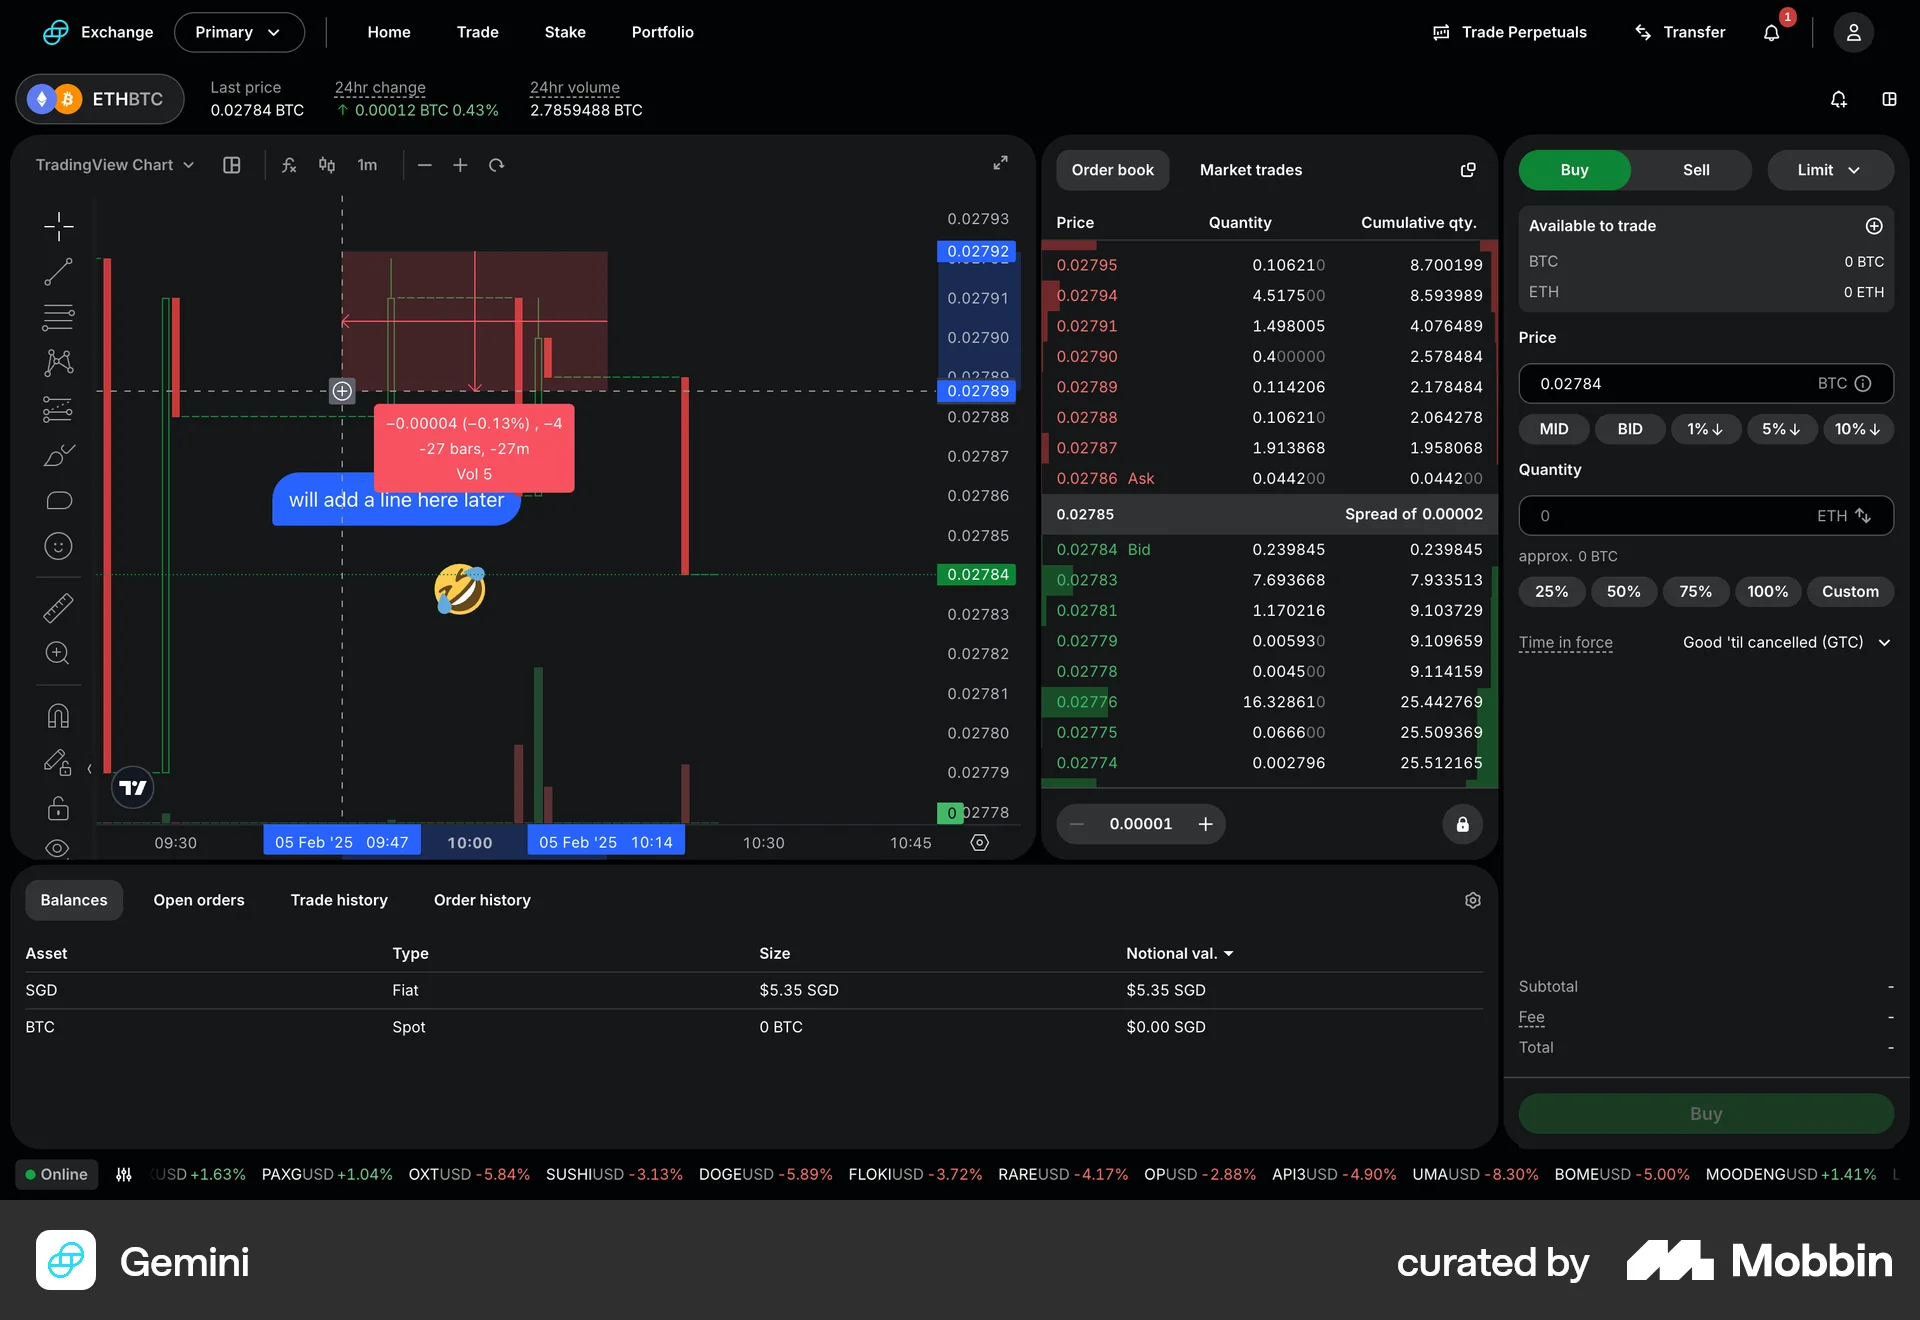The image size is (1920, 1320).
Task: Select the measure ruler tool
Action: pos(58,607)
